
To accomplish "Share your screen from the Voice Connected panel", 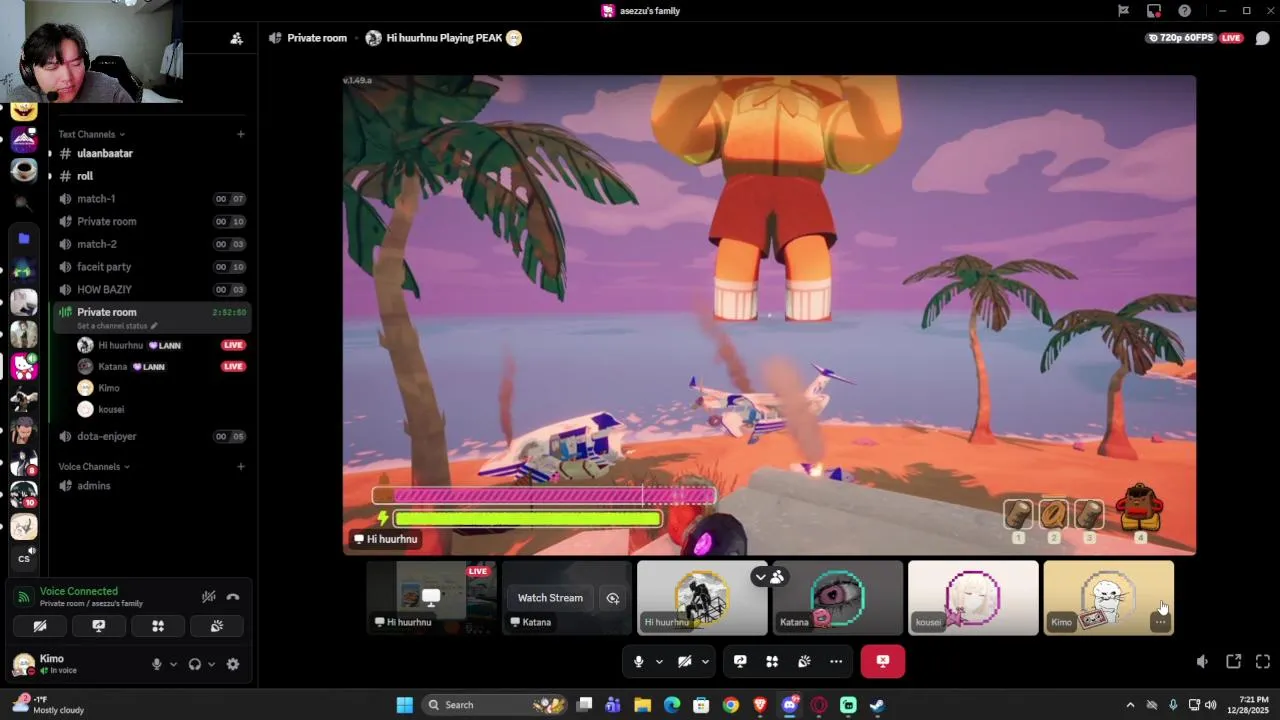I will point(99,626).
